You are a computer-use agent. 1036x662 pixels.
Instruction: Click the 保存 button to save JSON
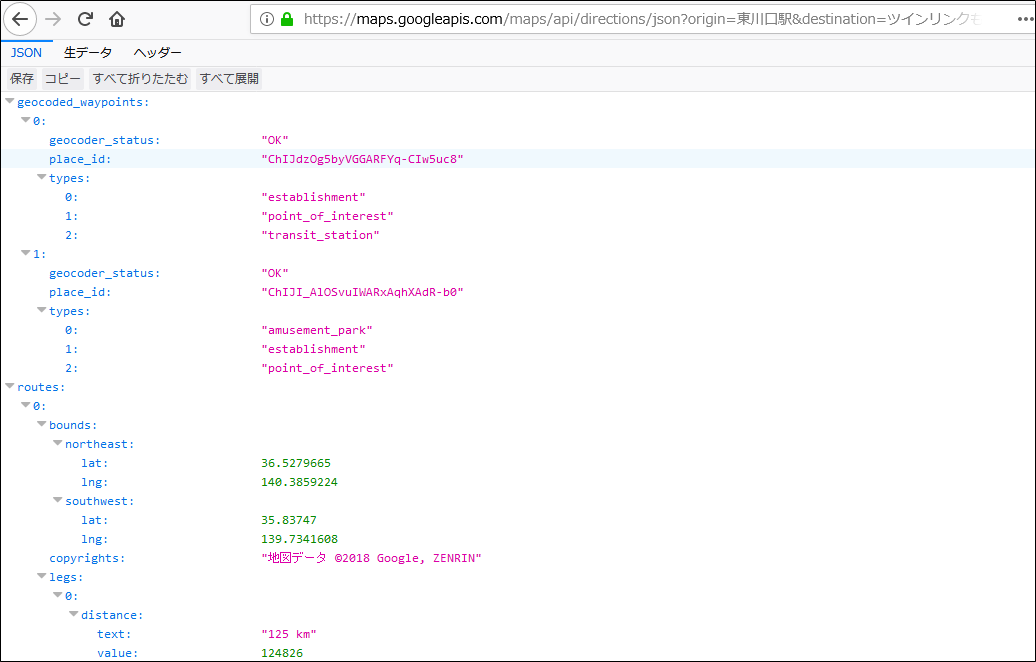pyautogui.click(x=21, y=78)
